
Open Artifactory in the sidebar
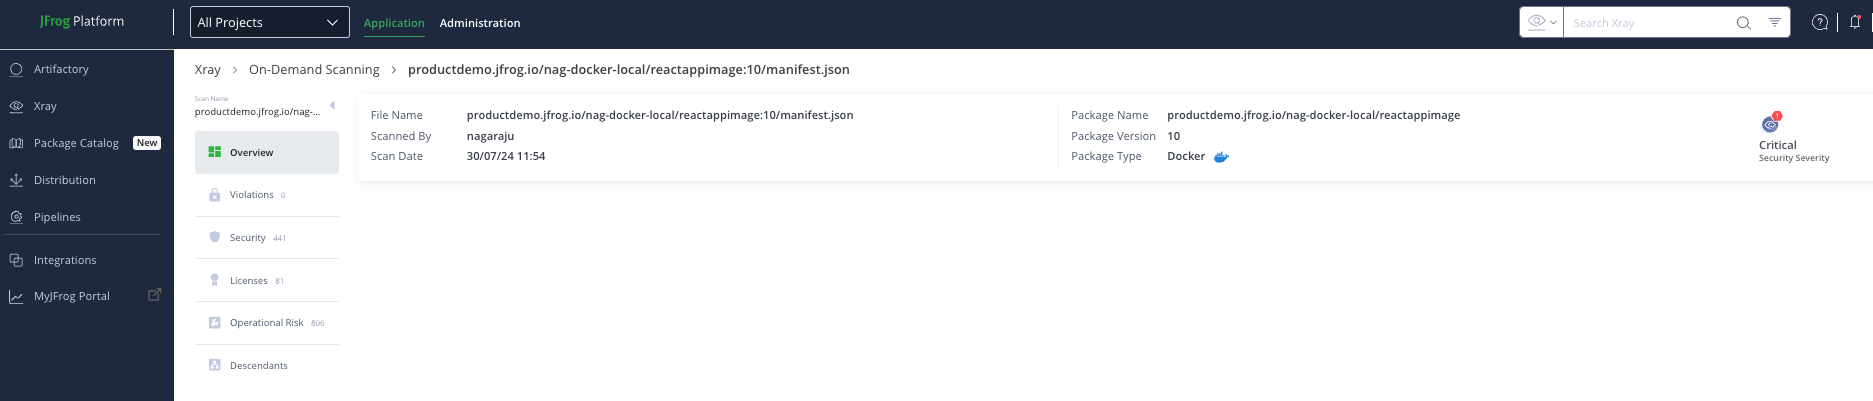(x=61, y=69)
